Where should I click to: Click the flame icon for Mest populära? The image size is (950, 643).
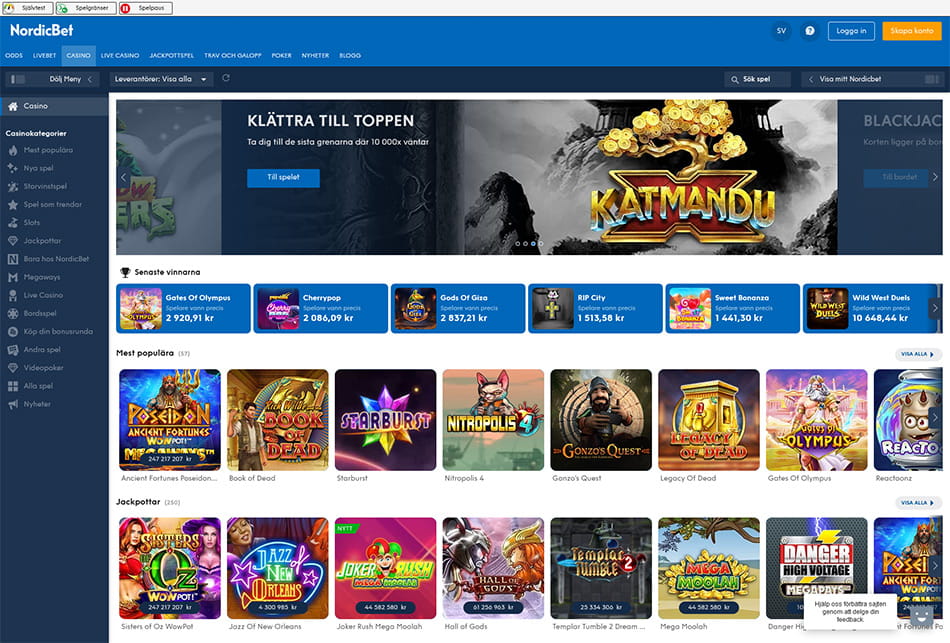click(13, 150)
